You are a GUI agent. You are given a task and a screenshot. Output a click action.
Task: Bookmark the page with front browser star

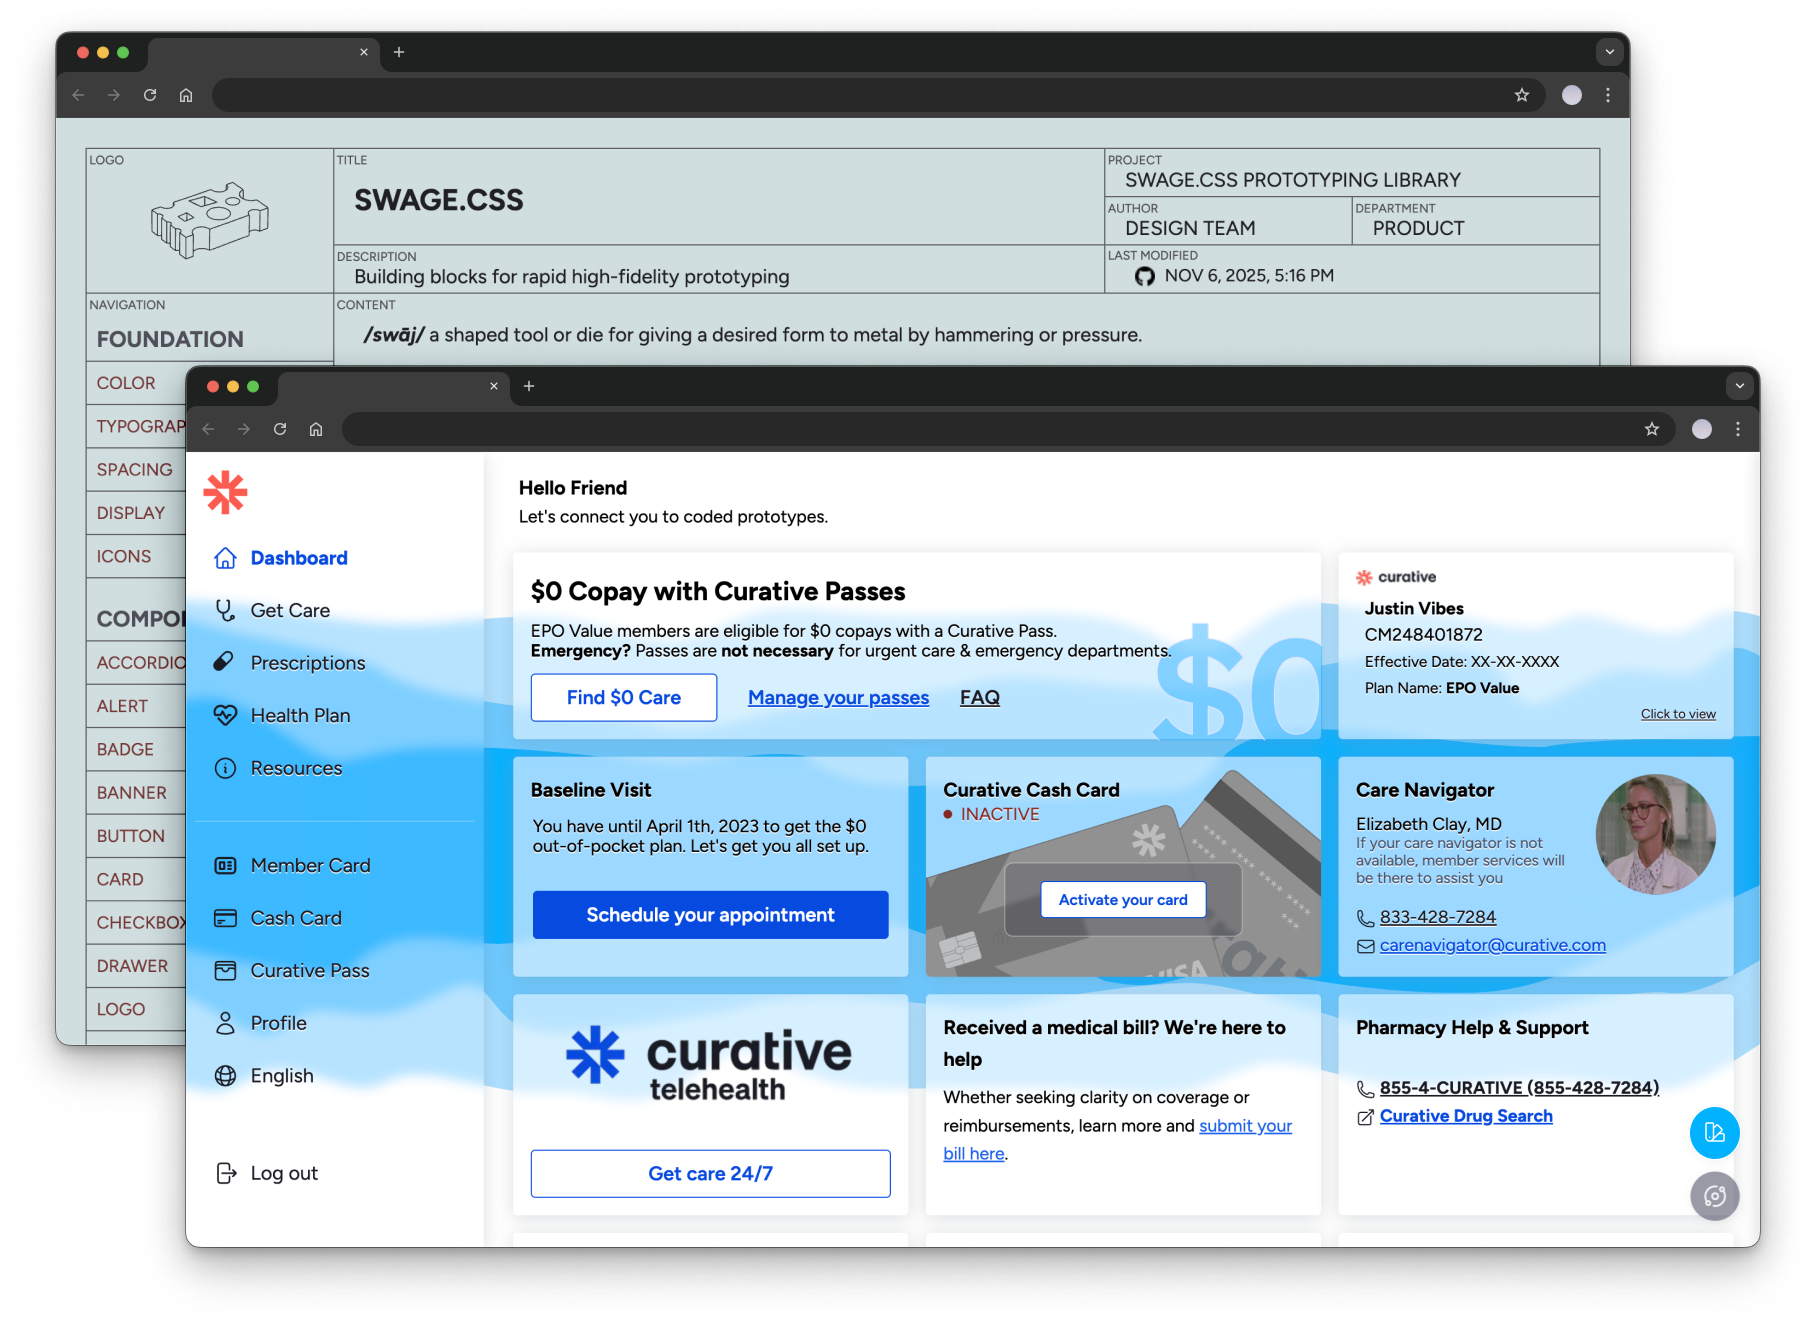click(x=1652, y=429)
